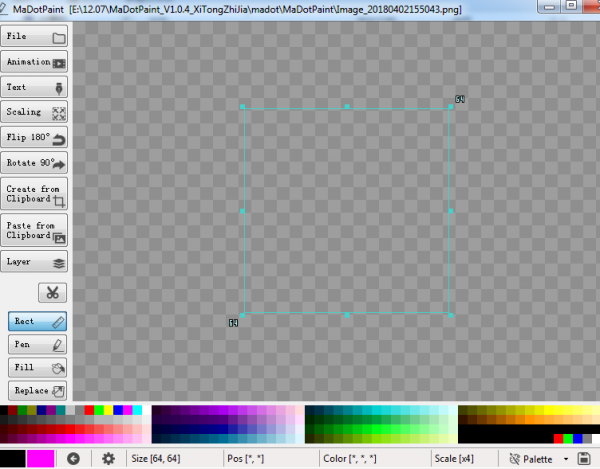This screenshot has width=600, height=469.
Task: Select the Text tool
Action: [x=34, y=87]
